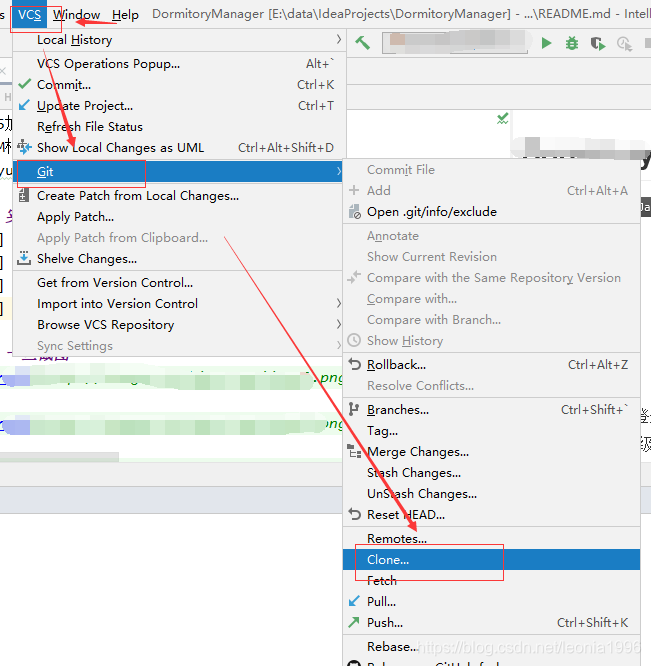Select Update Project...

click(180, 105)
